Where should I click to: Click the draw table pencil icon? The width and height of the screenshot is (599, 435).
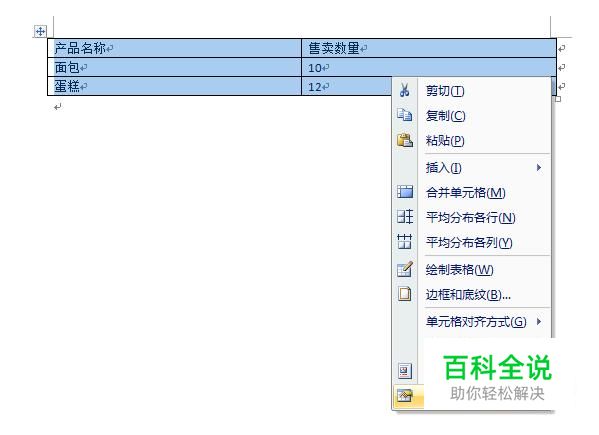tap(405, 269)
